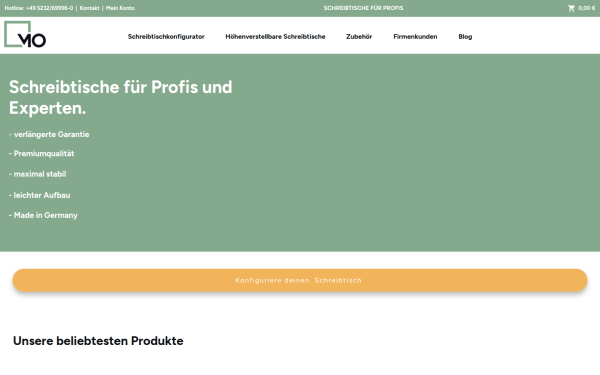The image size is (600, 375).
Task: Open the shopping cart icon
Action: coord(571,8)
